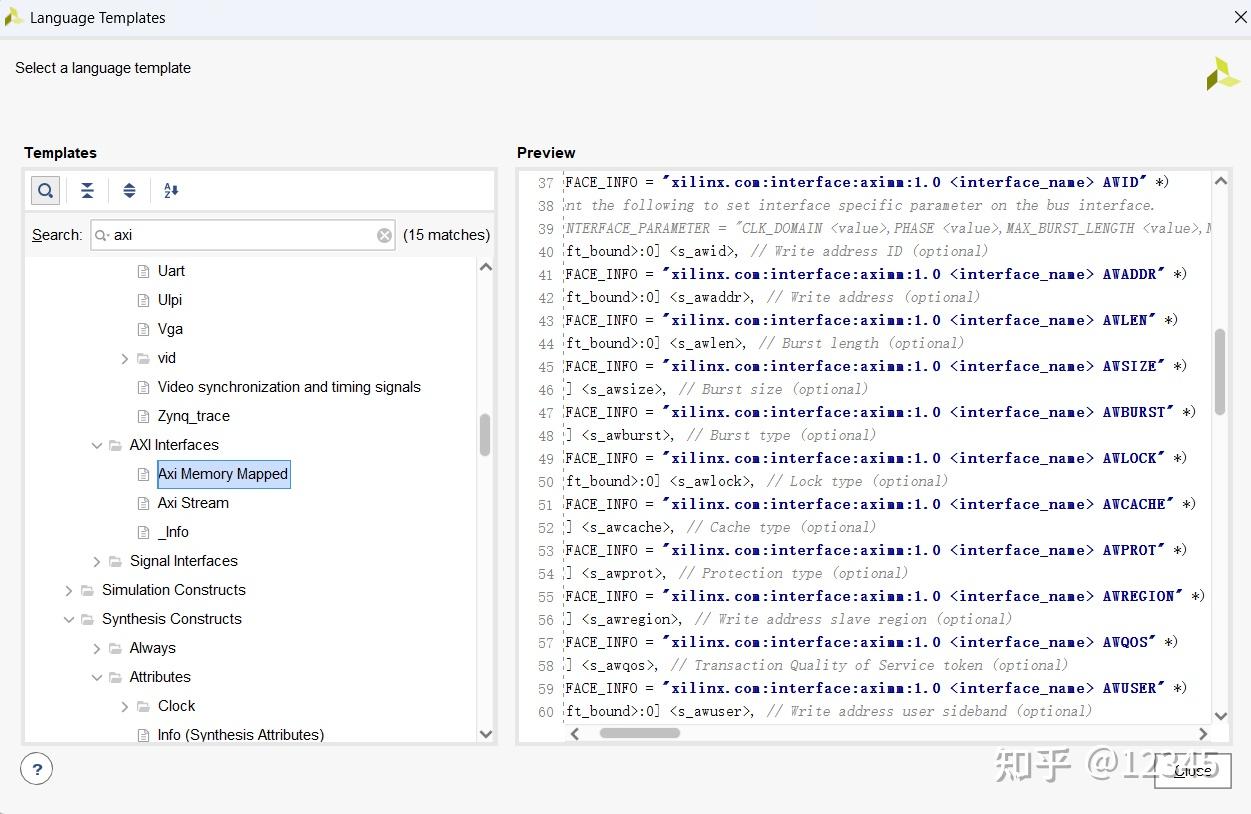Expand the vid folder

pyautogui.click(x=125, y=358)
